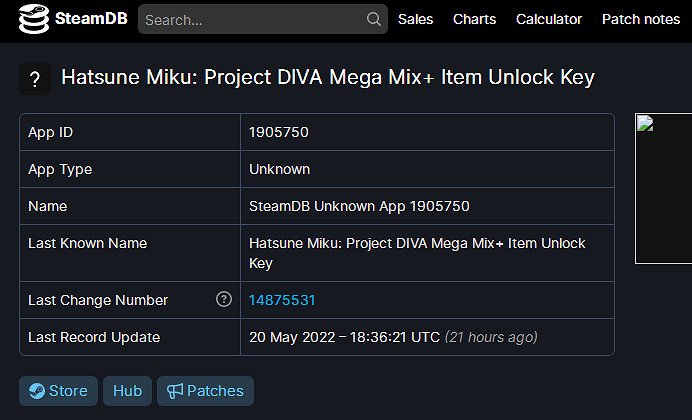Open change number 14875531 link
The image size is (692, 420).
[282, 300]
